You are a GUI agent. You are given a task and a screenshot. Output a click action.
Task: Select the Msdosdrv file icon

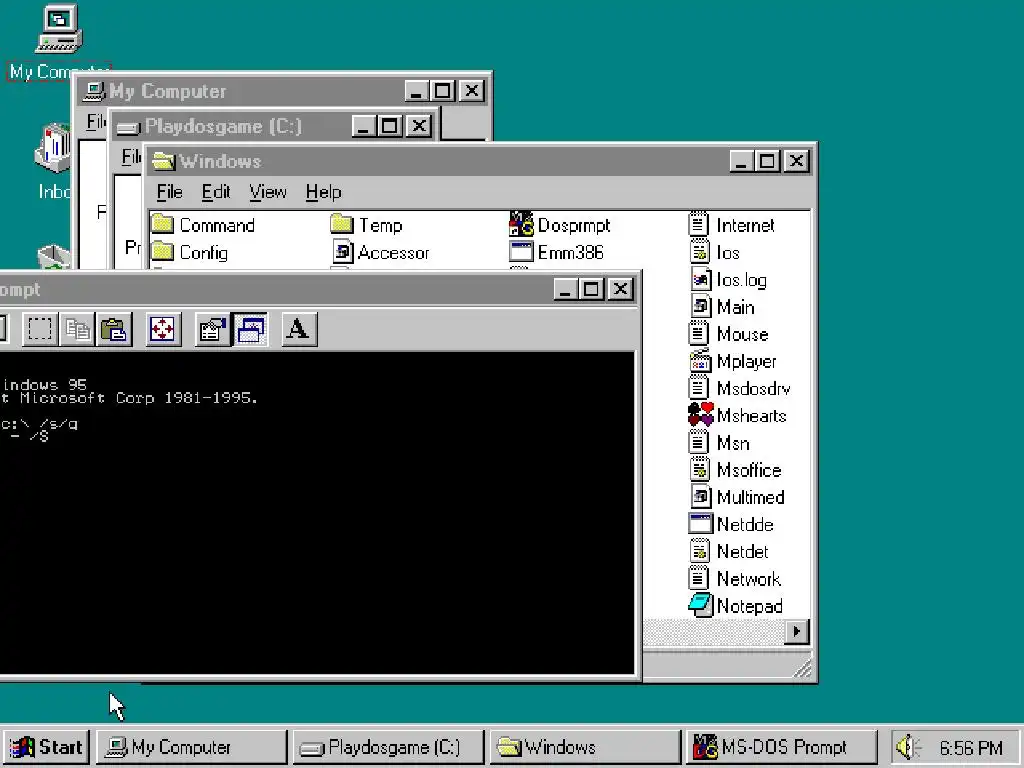pyautogui.click(x=699, y=388)
